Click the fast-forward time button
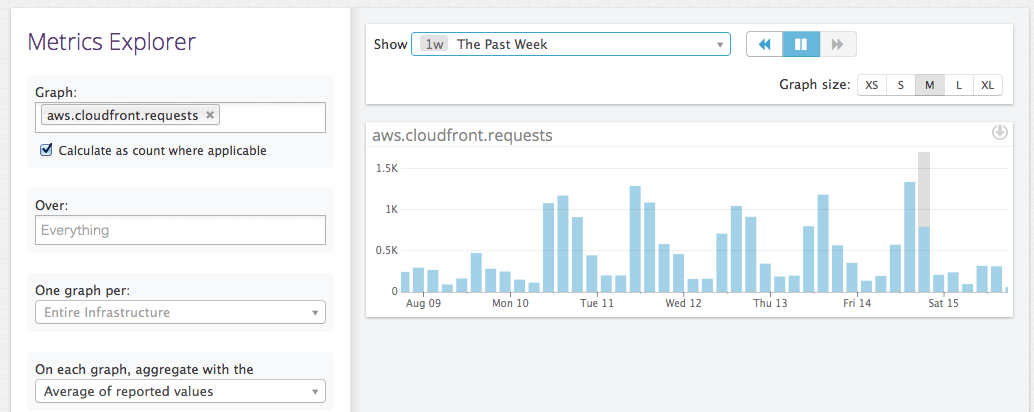Viewport: 1034px width, 412px height. (x=838, y=44)
